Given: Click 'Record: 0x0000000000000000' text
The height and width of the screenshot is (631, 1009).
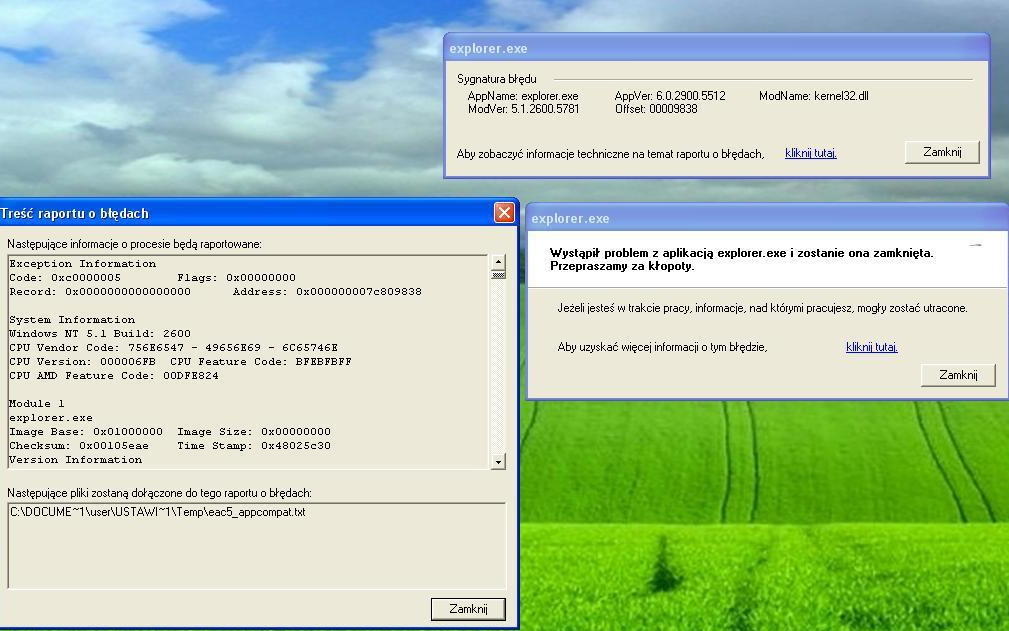Looking at the screenshot, I should (100, 292).
